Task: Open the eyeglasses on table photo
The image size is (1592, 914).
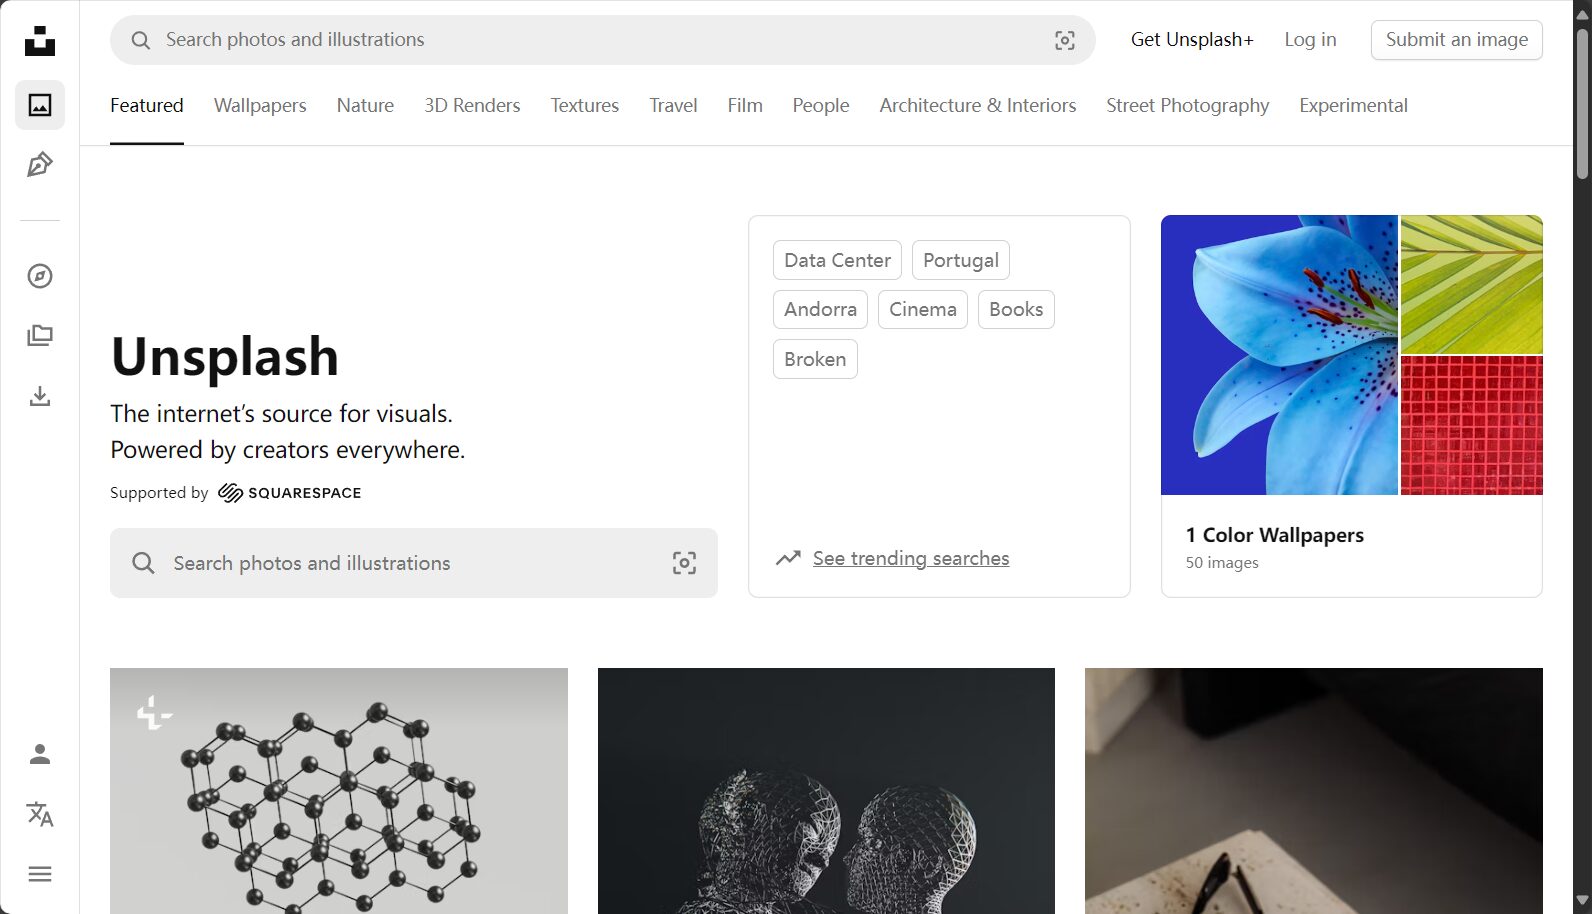Action: pos(1314,791)
